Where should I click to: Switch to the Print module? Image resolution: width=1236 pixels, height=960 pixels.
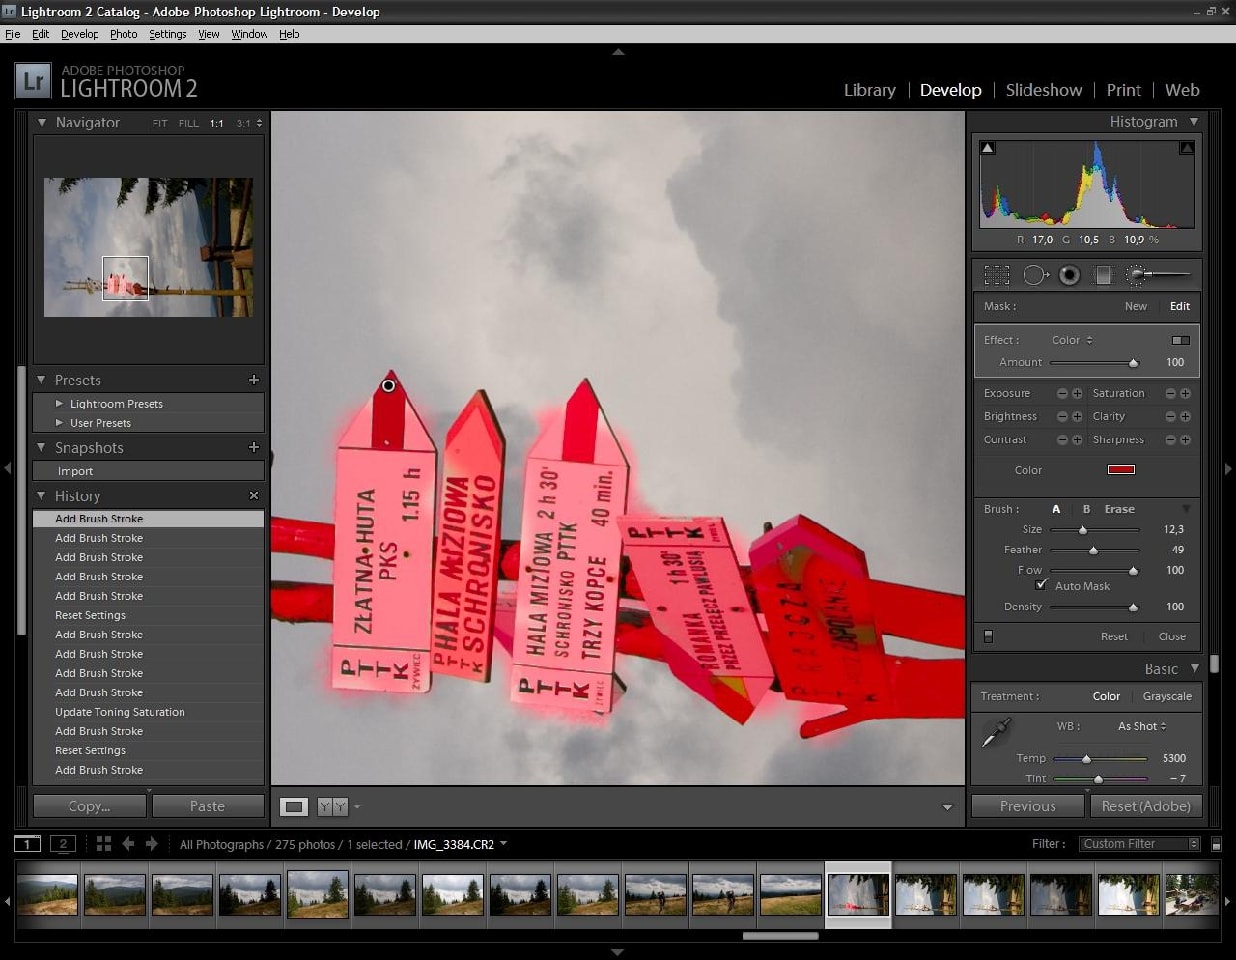pyautogui.click(x=1124, y=90)
